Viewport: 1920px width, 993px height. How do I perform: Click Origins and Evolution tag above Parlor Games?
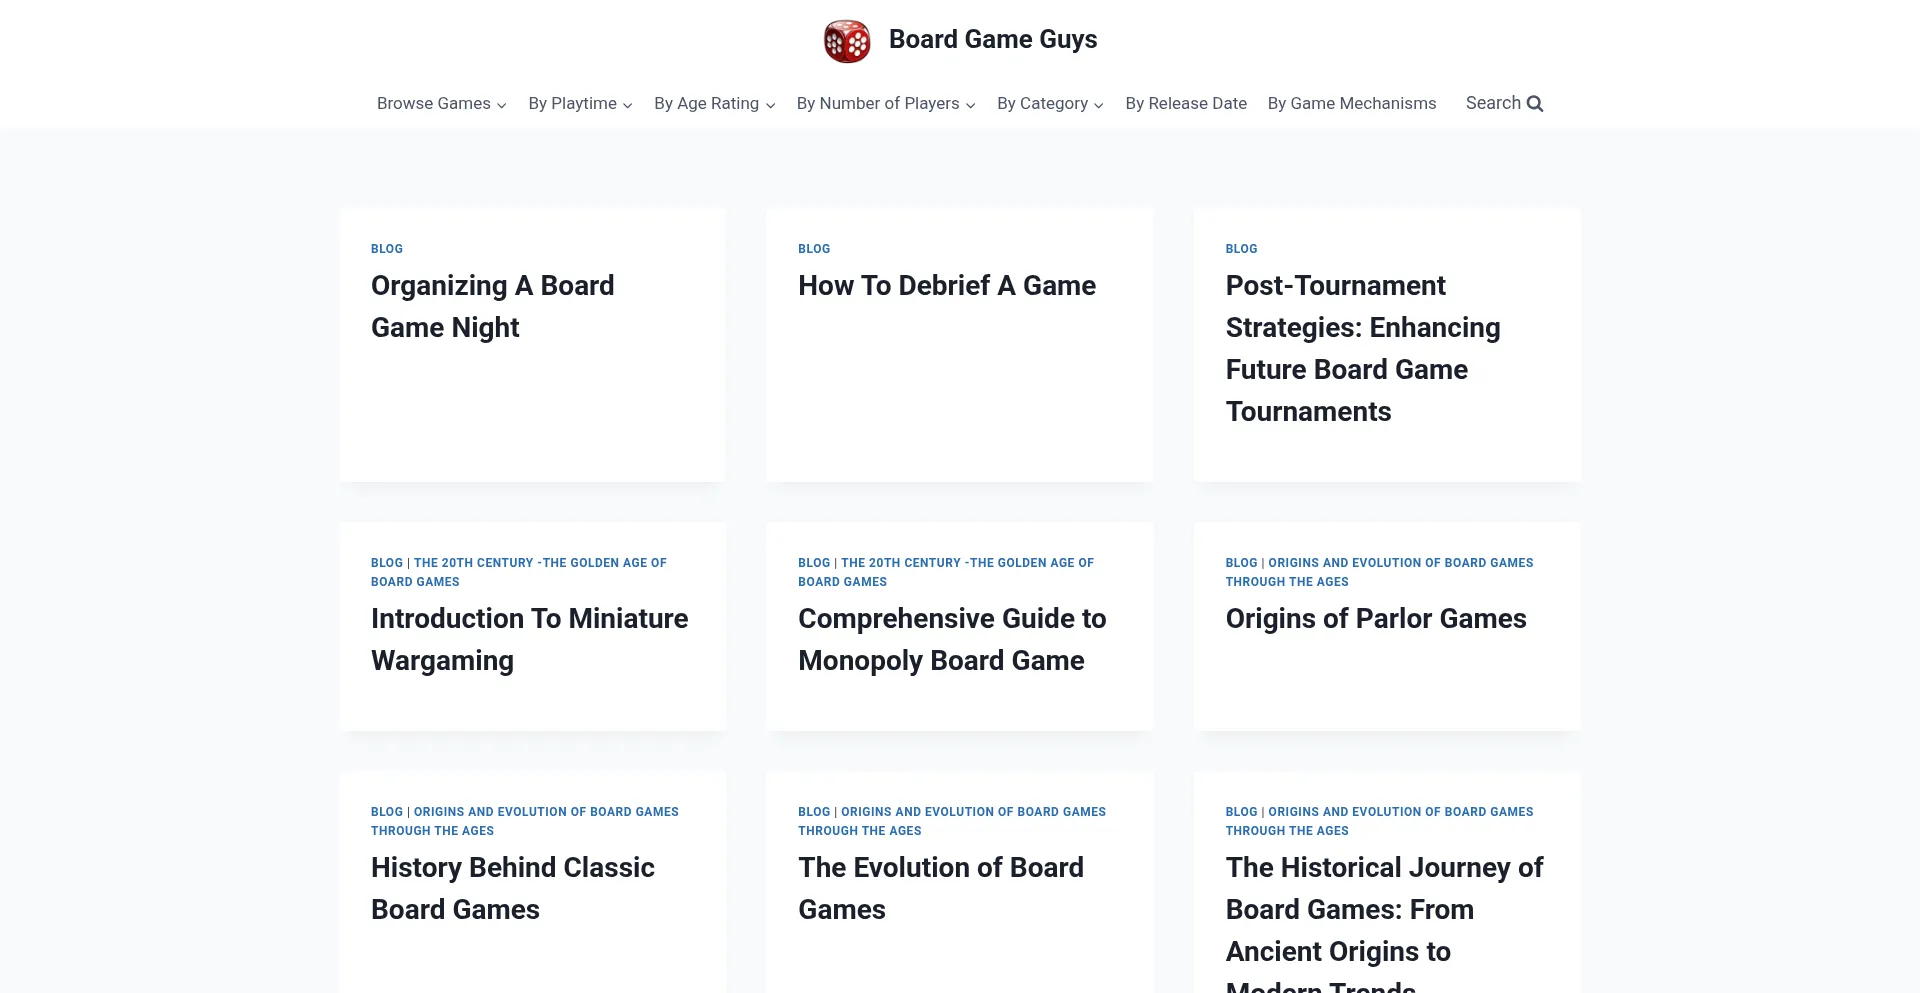(1400, 564)
